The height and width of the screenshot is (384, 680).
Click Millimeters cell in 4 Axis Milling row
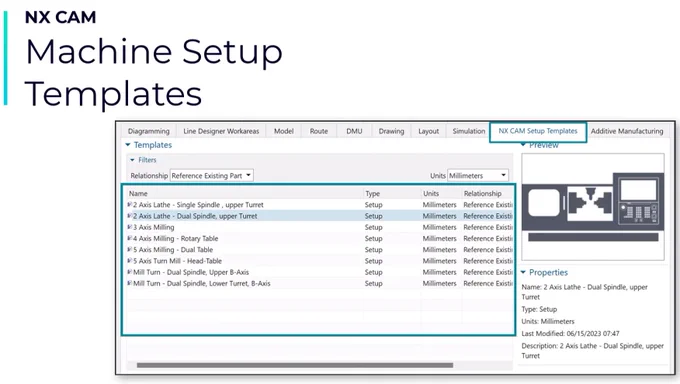(x=439, y=239)
